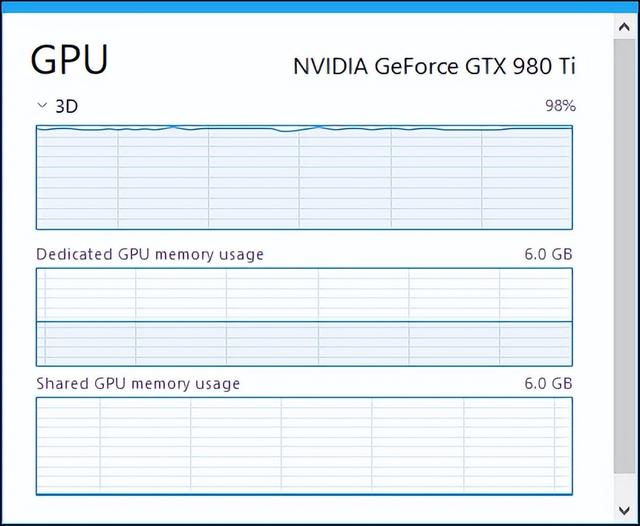This screenshot has height=526, width=640.
Task: Collapse the 3D engine dropdown chevron
Action: pos(42,106)
